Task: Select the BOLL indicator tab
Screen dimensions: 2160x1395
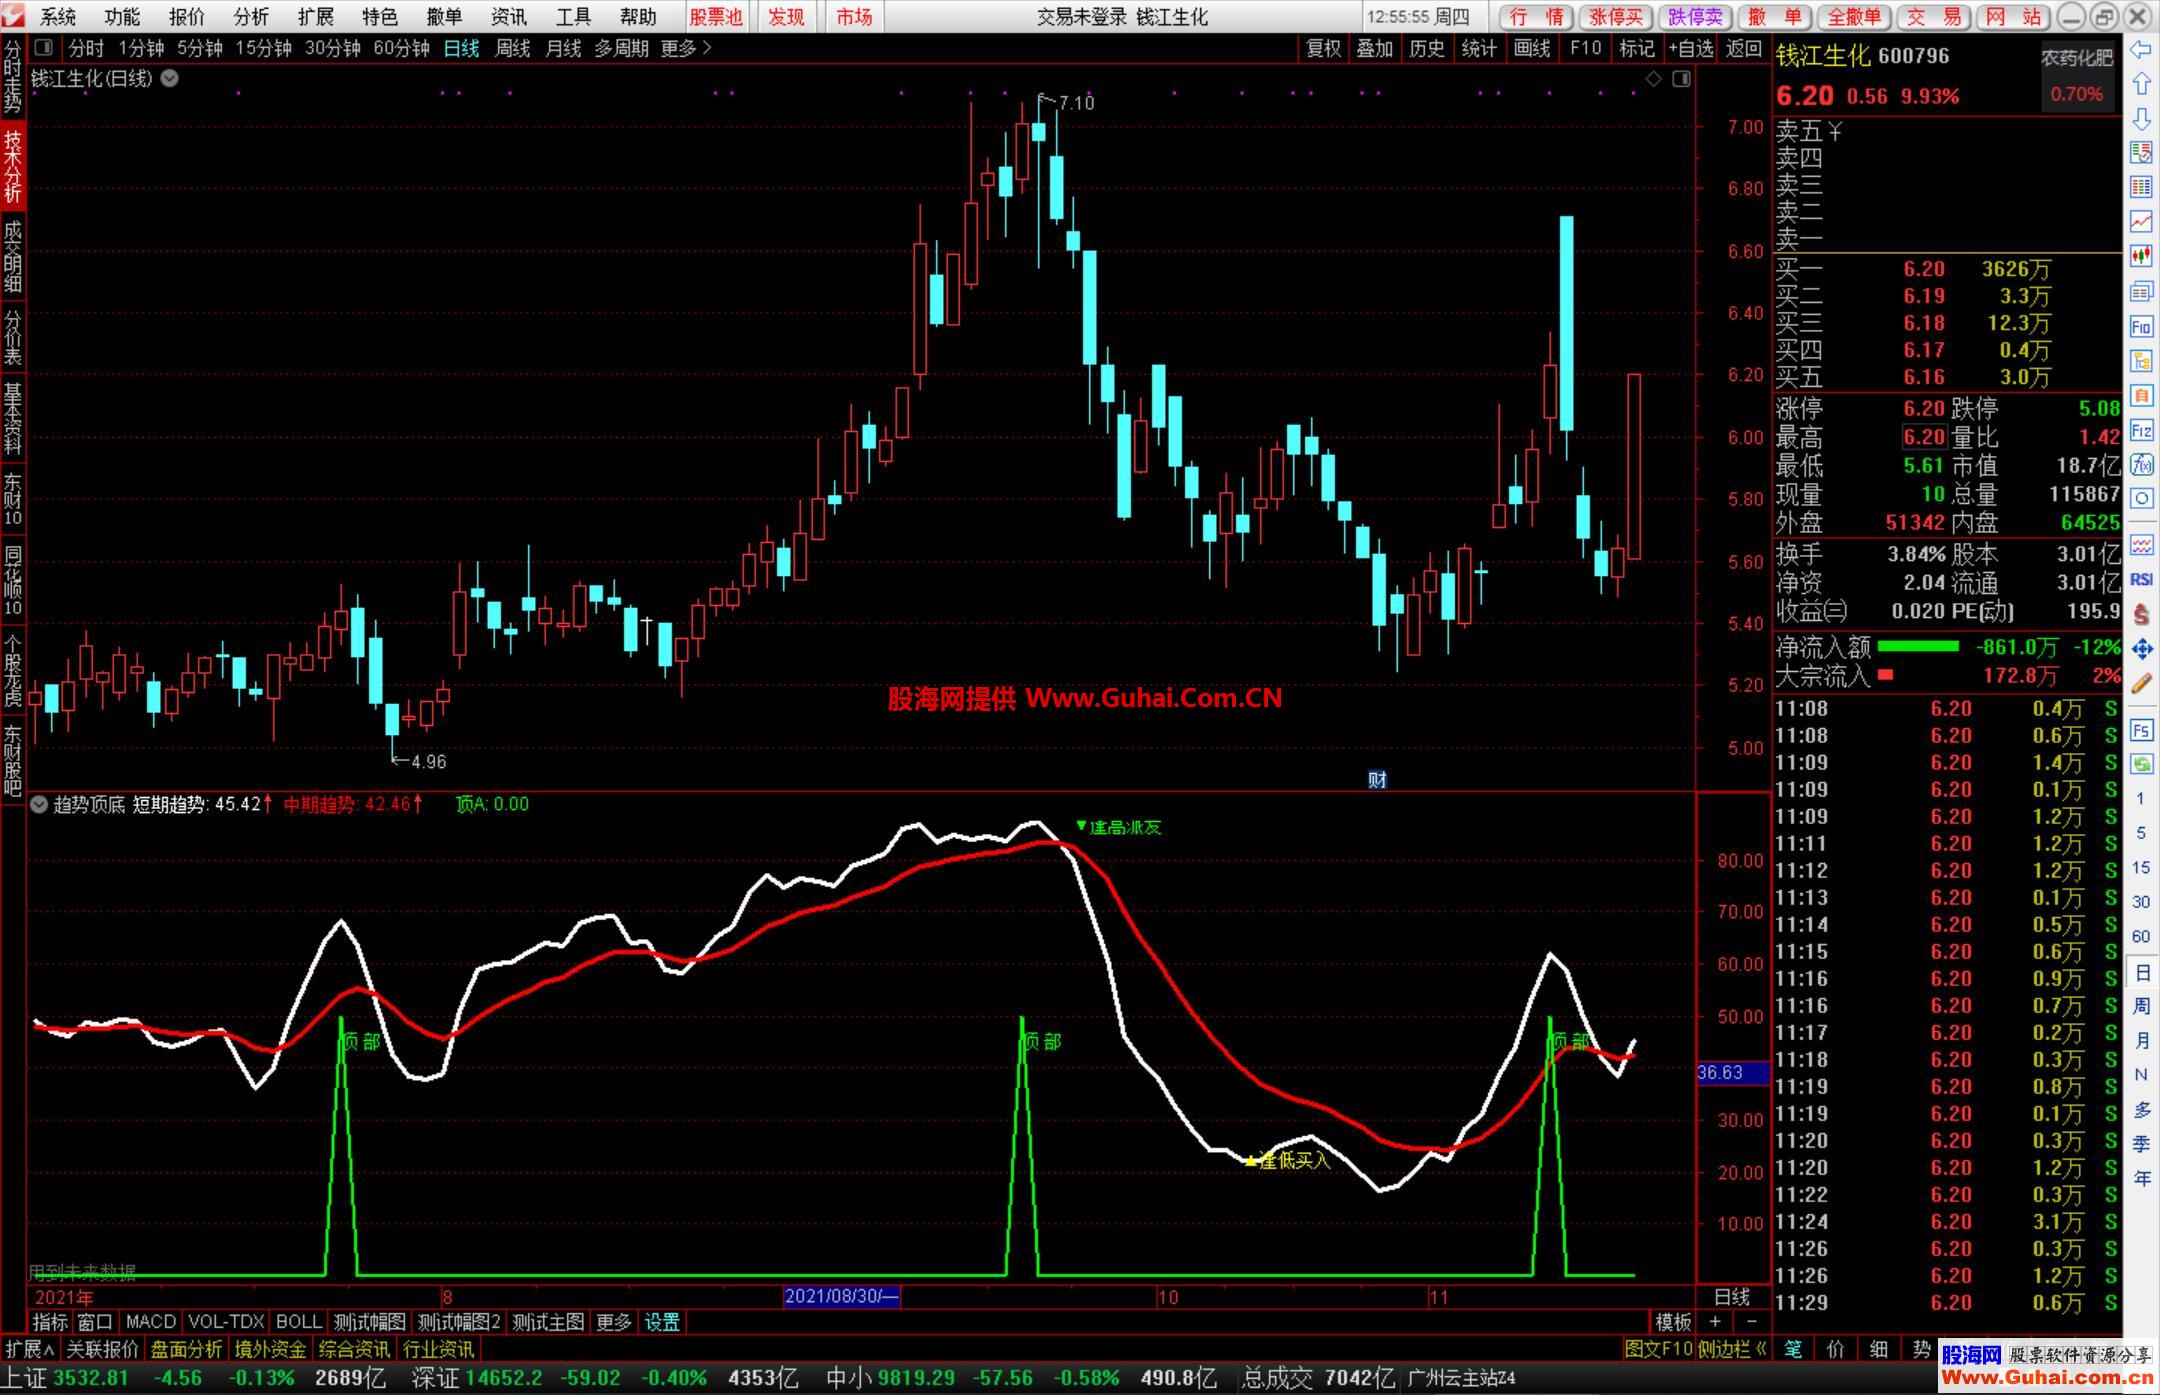Action: pos(299,1322)
